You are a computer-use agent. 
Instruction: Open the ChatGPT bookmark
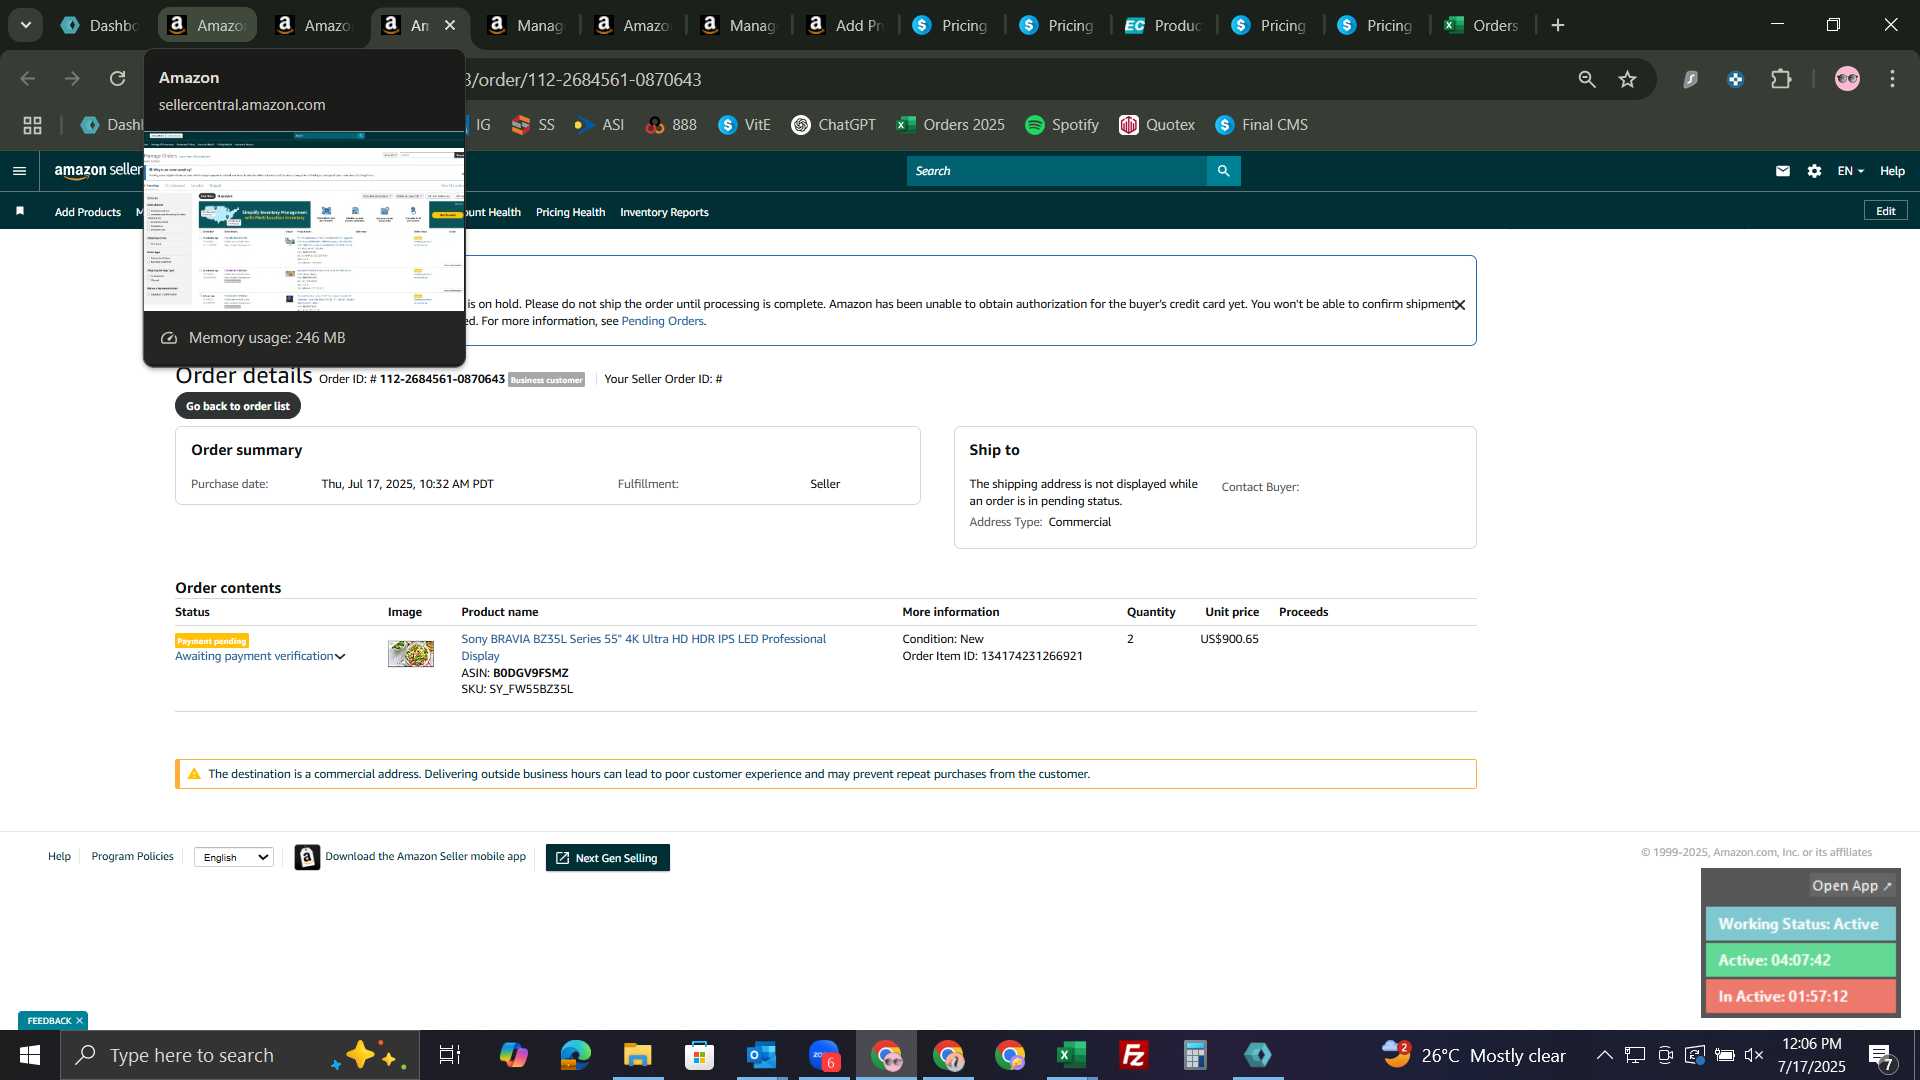(833, 125)
